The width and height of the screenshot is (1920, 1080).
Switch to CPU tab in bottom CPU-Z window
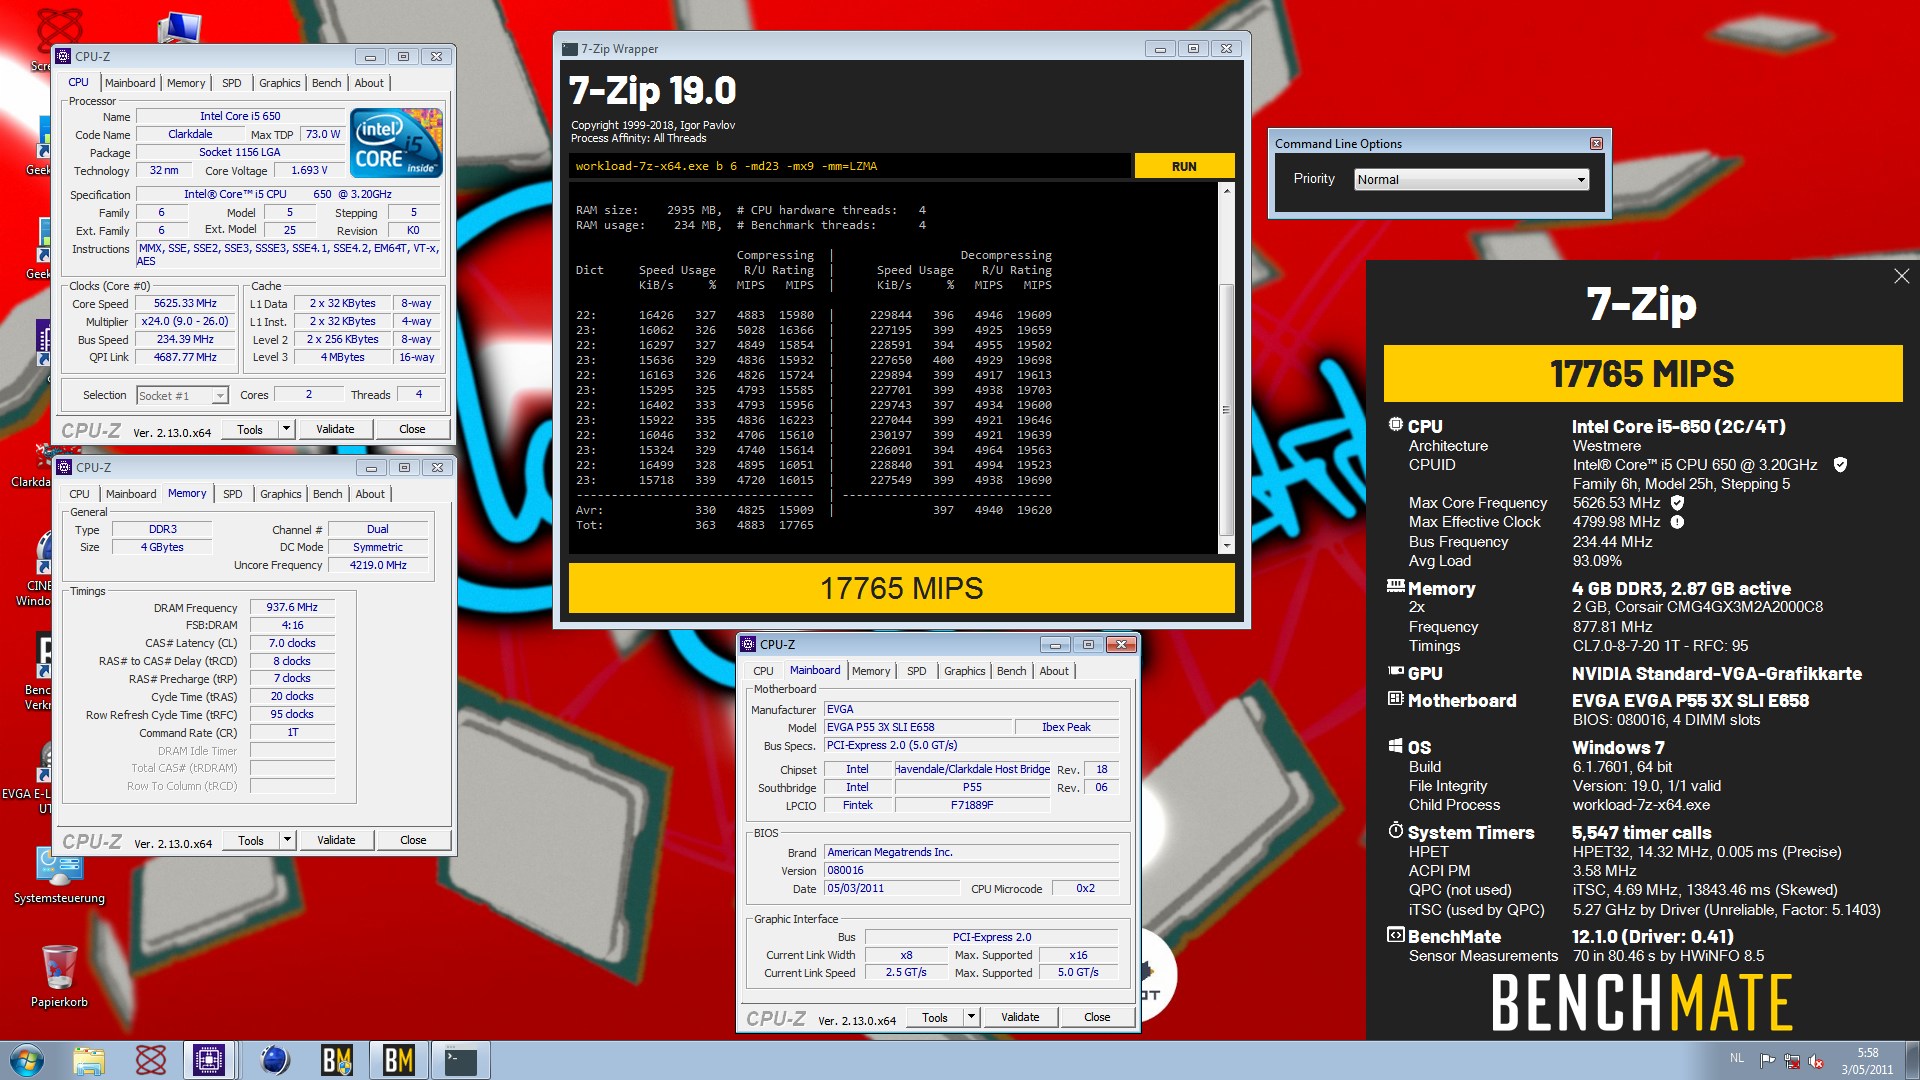pyautogui.click(x=763, y=671)
